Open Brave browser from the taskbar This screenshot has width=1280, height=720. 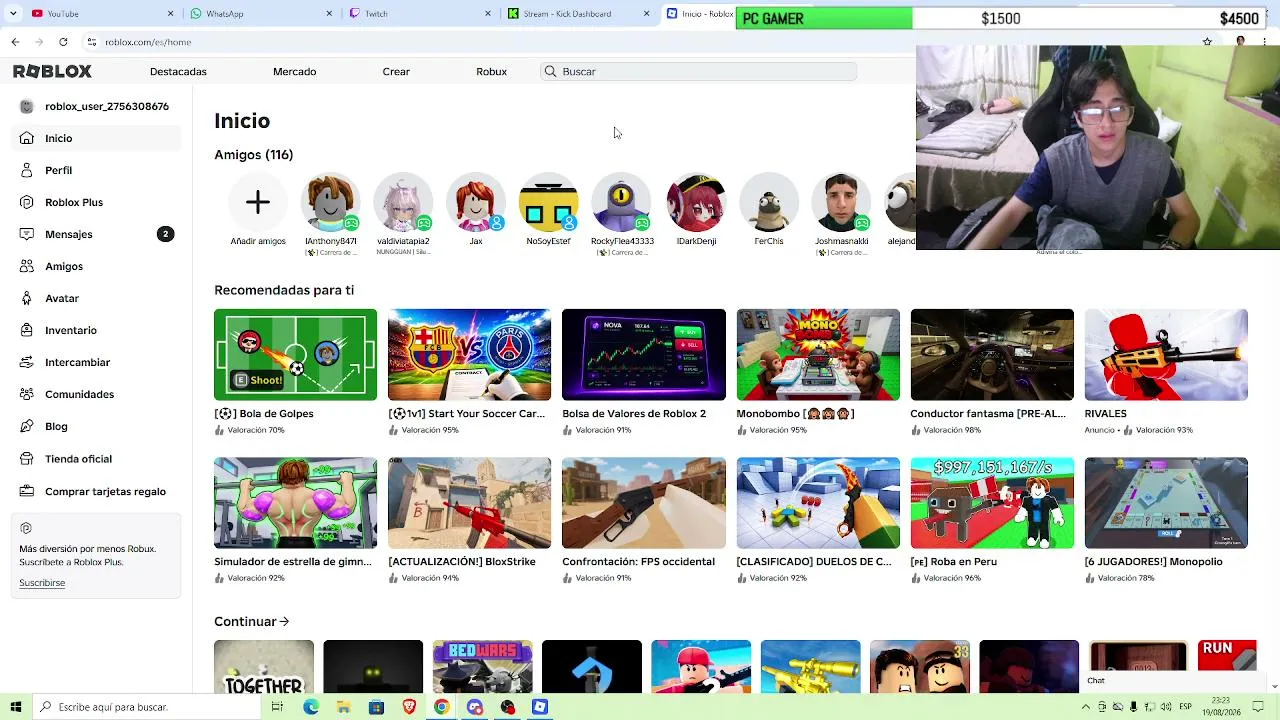(409, 707)
